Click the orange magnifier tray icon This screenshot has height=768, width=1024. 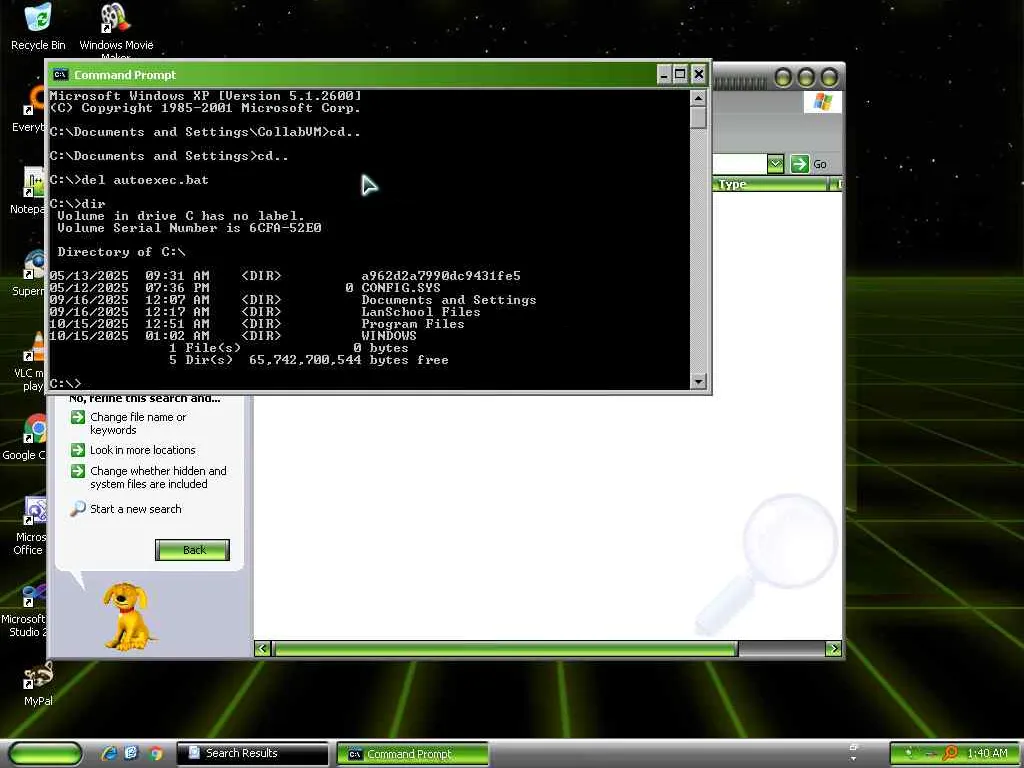pyautogui.click(x=950, y=753)
